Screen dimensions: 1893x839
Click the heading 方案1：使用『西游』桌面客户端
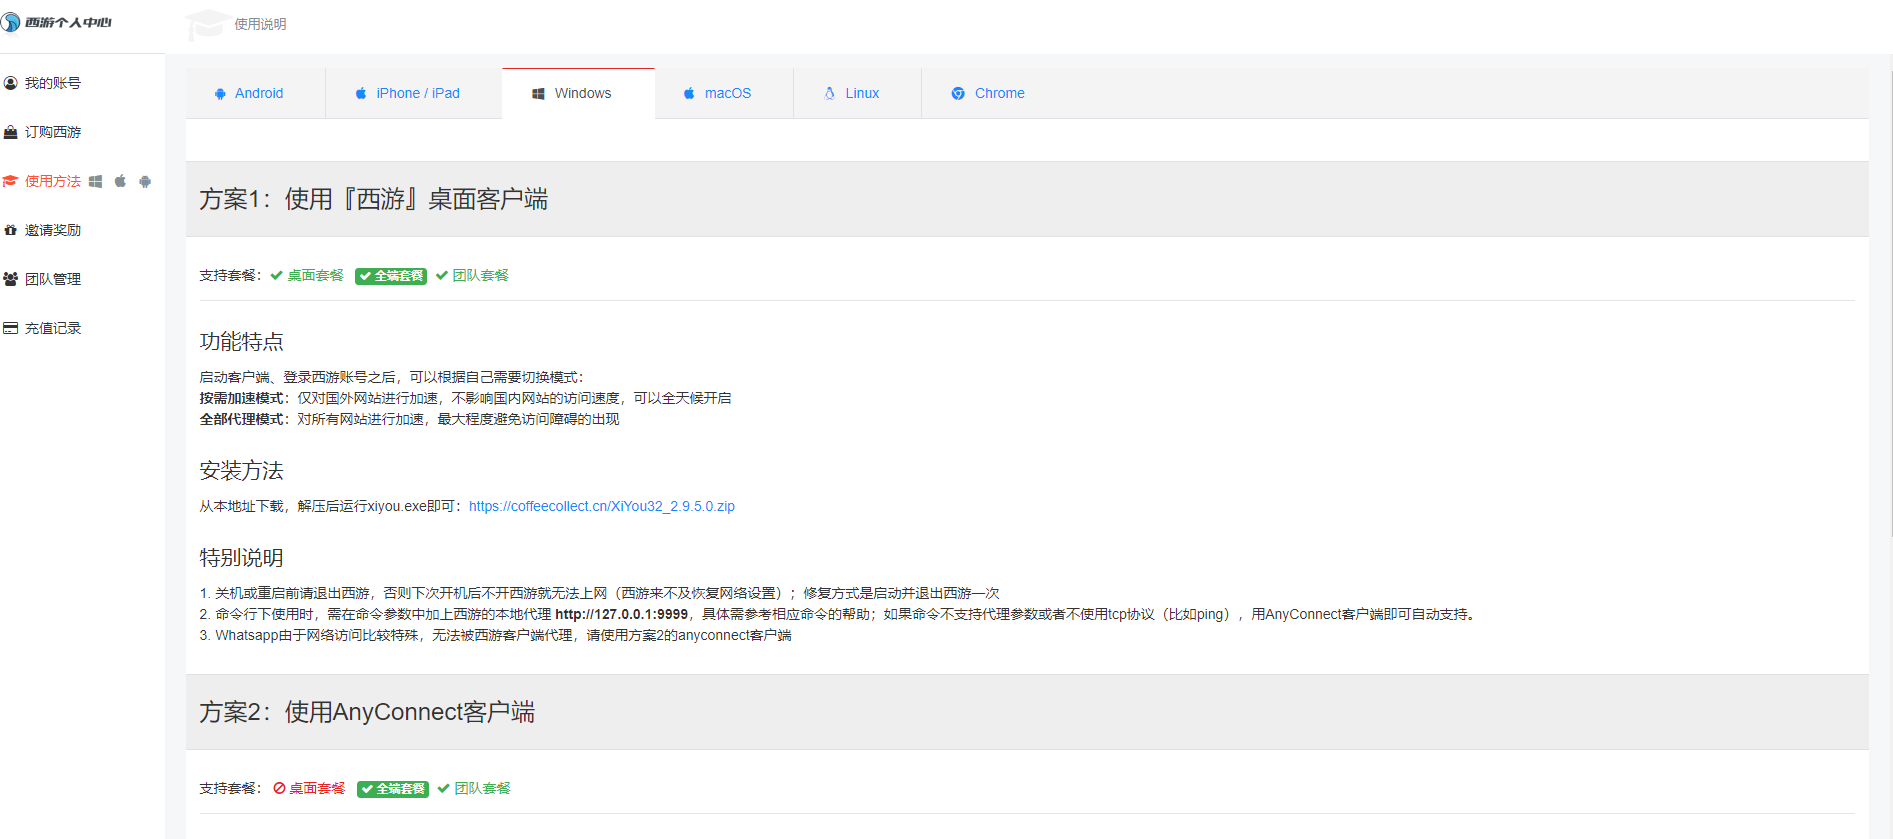[x=373, y=199]
